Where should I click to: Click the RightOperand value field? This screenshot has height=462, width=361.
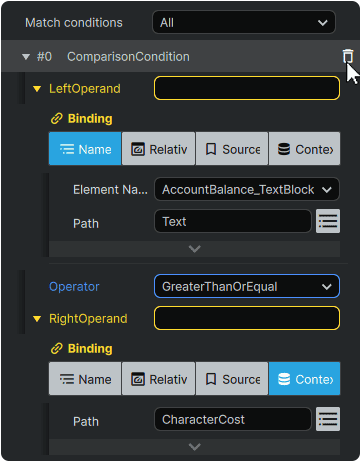(x=247, y=318)
